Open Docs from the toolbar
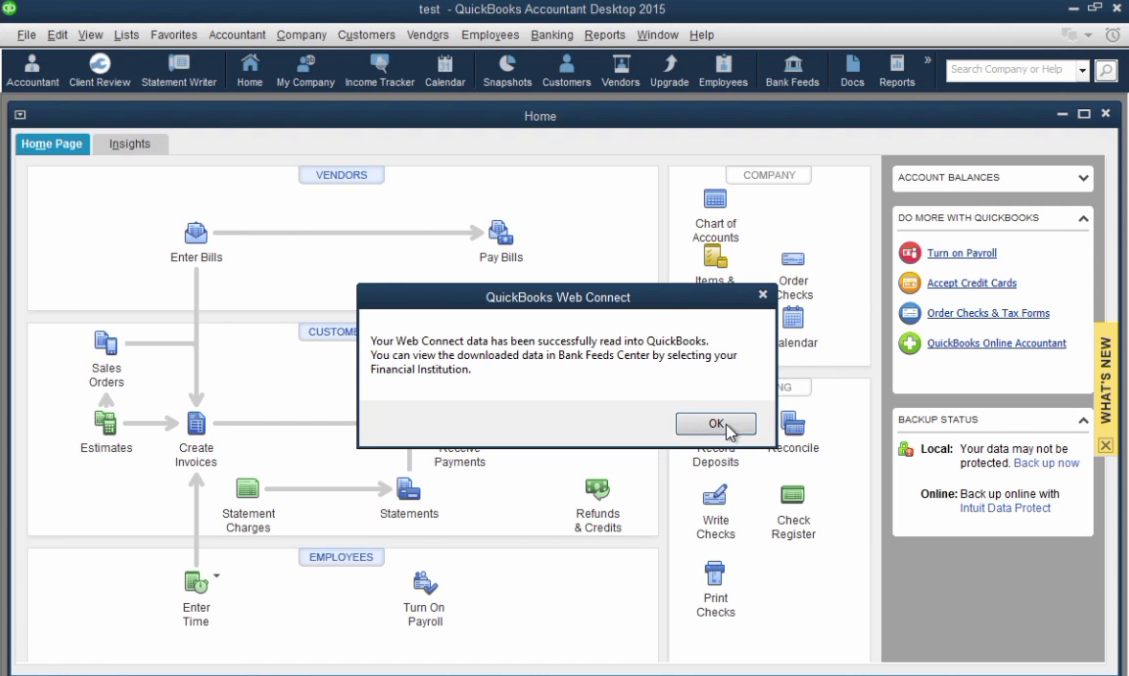Screen dimensions: 1129x676 click(x=852, y=71)
